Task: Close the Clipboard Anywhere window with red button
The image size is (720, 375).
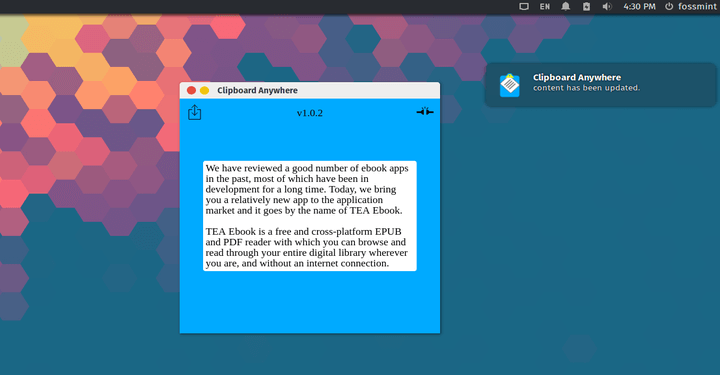Action: 191,90
